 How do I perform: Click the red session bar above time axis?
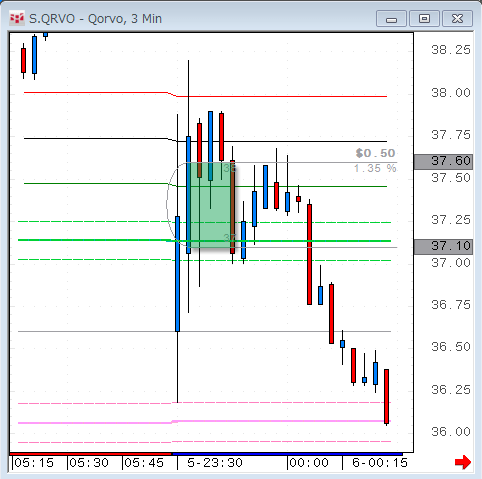tap(91, 454)
